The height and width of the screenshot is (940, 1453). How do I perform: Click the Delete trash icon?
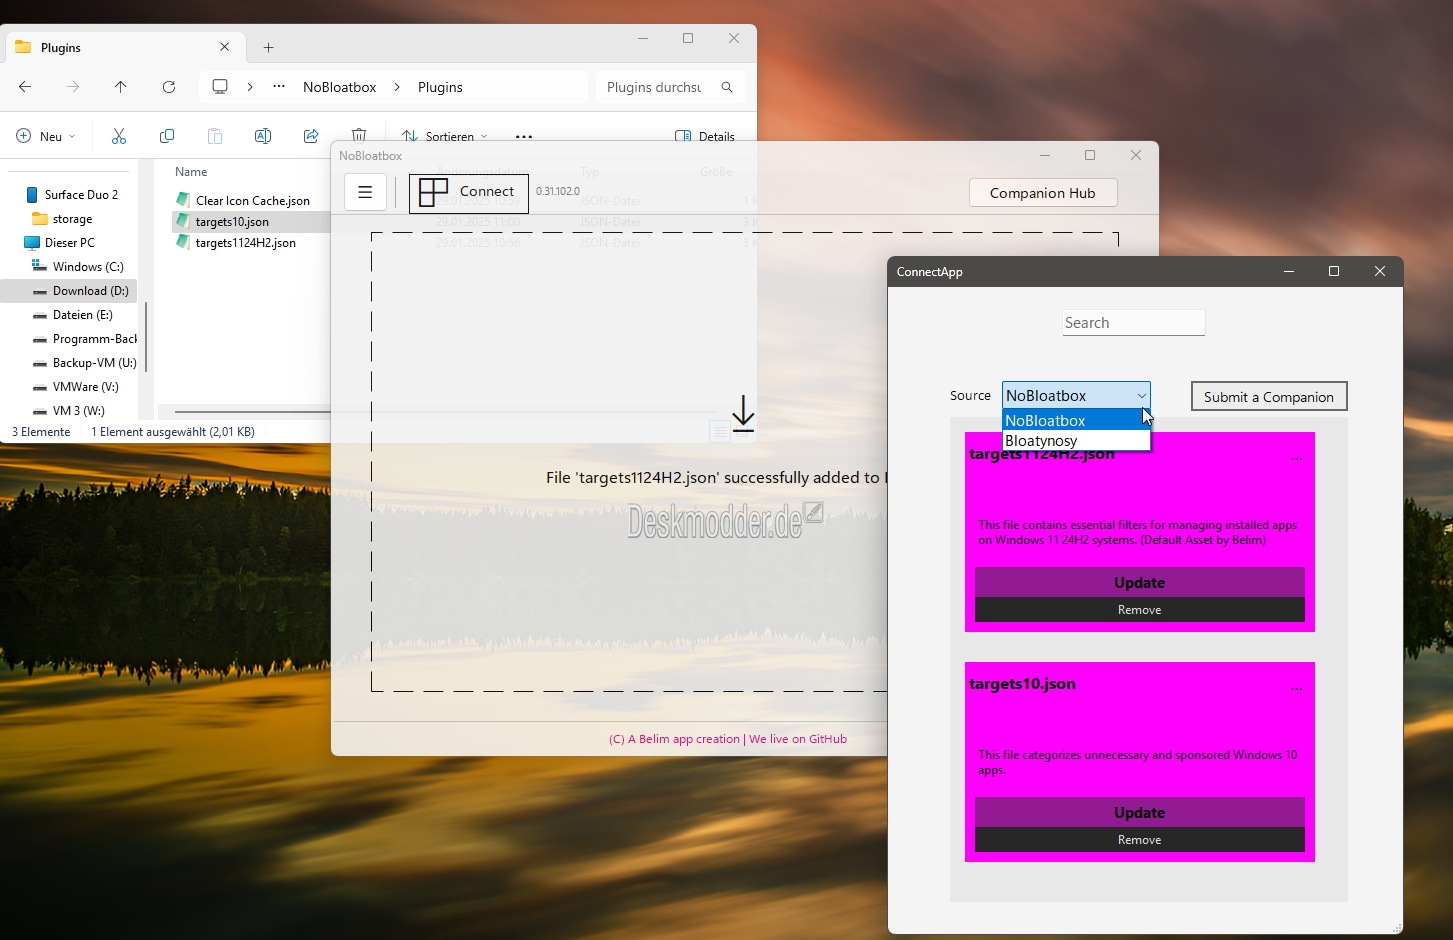tap(359, 134)
